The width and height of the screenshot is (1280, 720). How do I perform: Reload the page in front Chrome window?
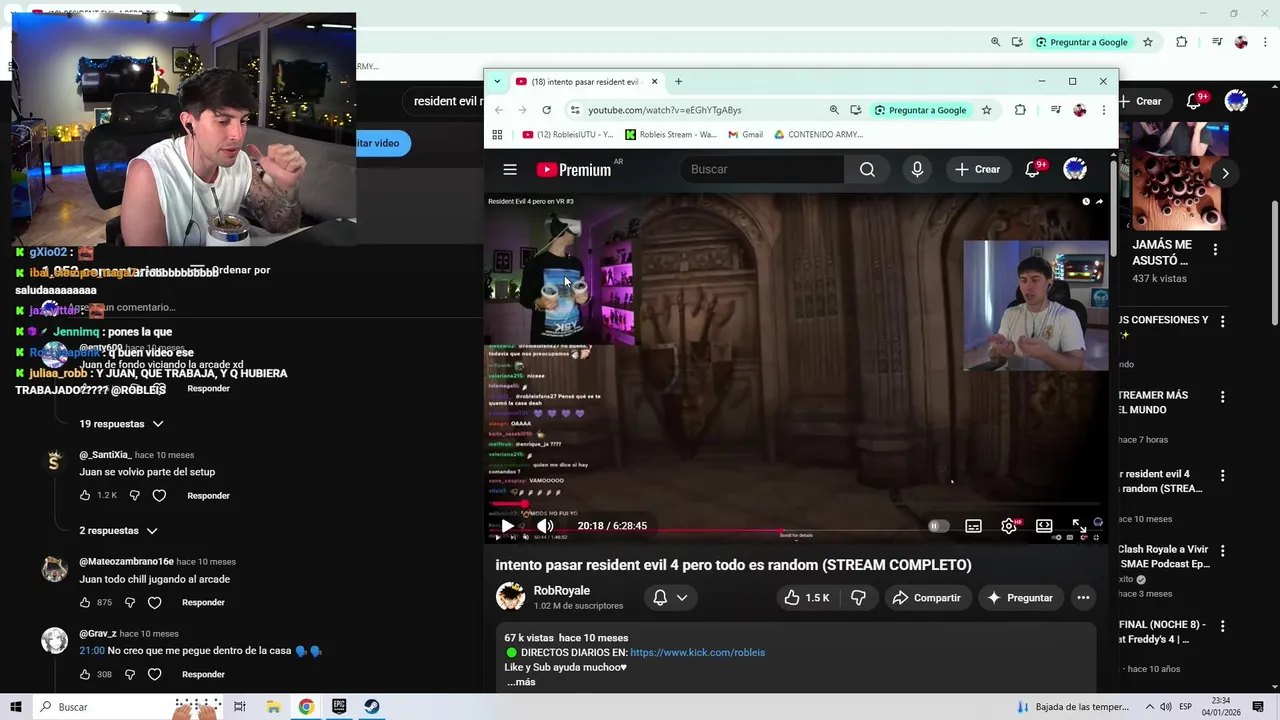pos(546,110)
